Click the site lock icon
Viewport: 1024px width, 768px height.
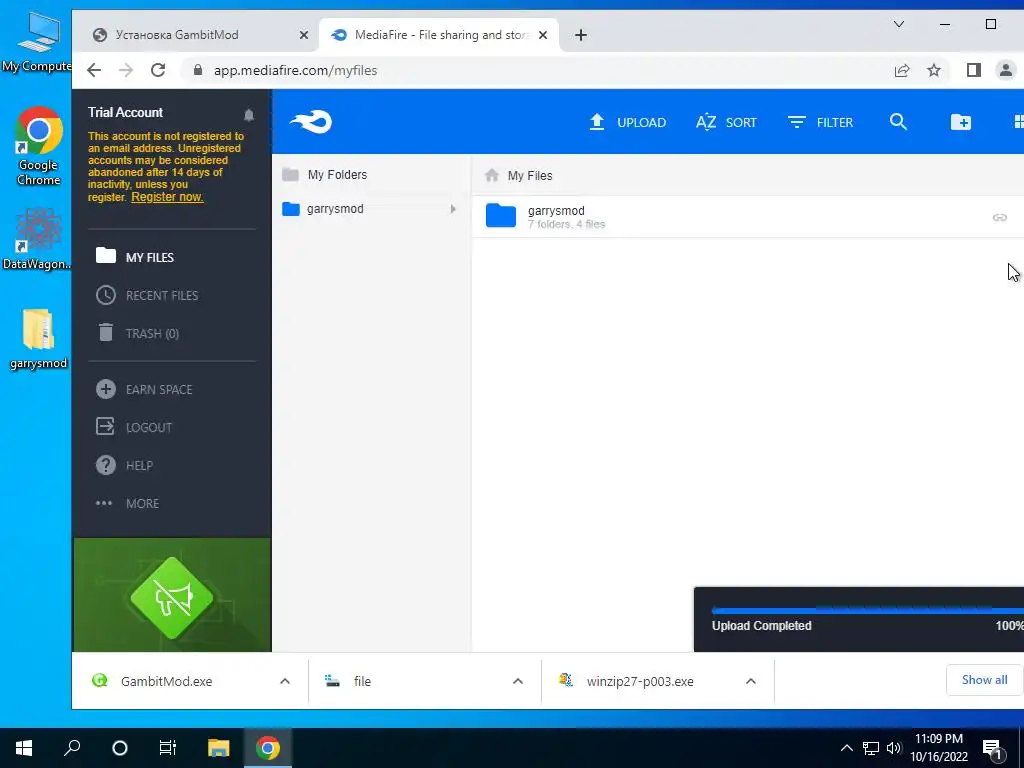[x=198, y=70]
